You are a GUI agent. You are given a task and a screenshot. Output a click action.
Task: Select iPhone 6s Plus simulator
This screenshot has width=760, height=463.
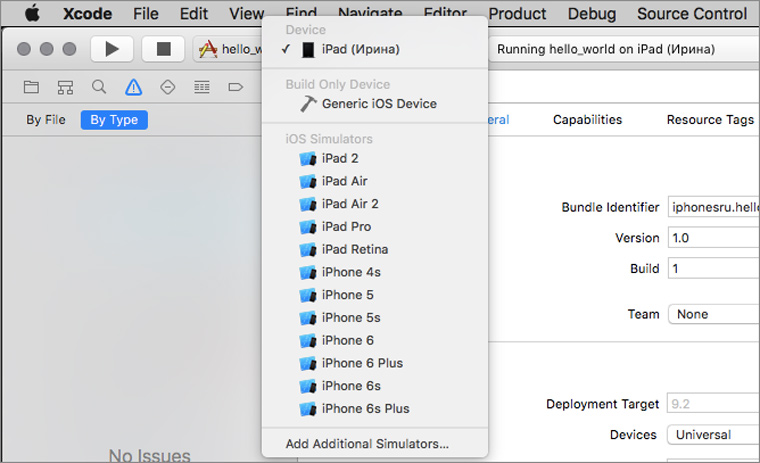pyautogui.click(x=375, y=409)
